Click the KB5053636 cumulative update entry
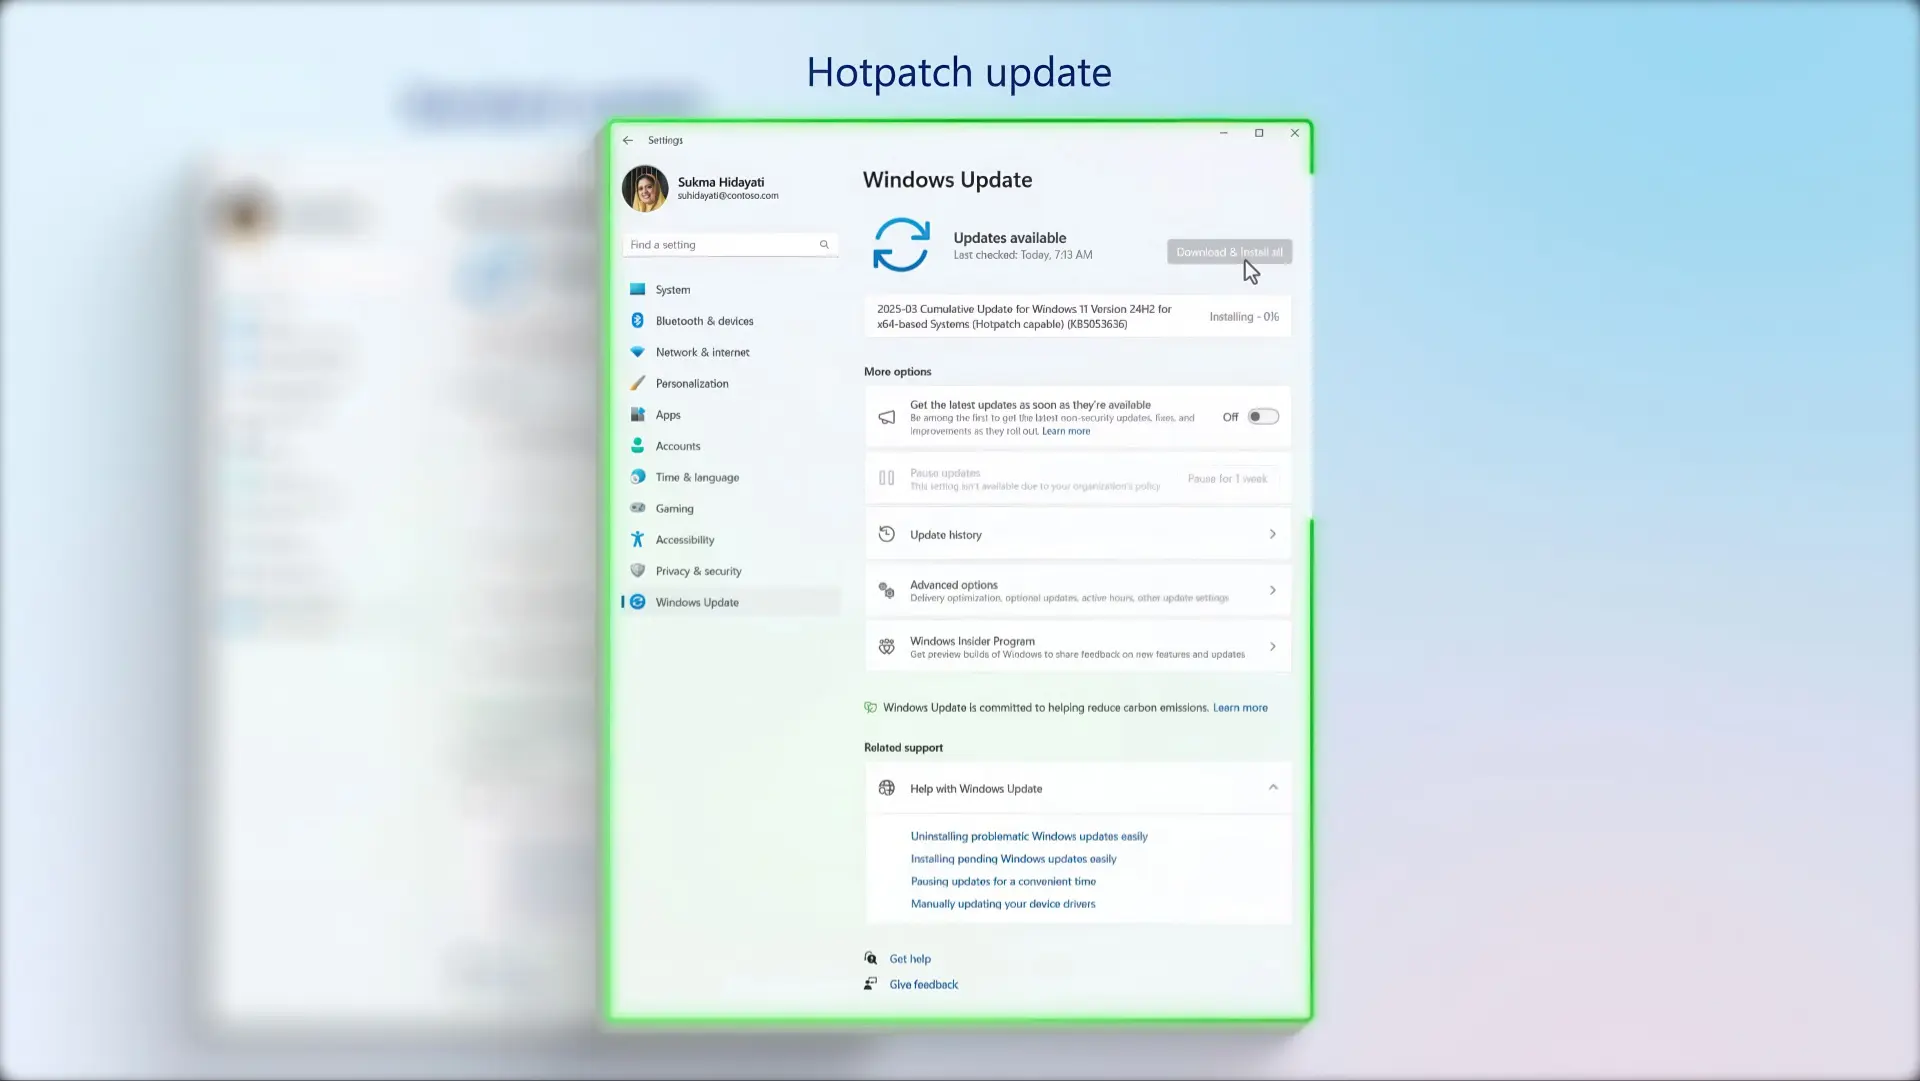The image size is (1920, 1081). pos(1077,317)
